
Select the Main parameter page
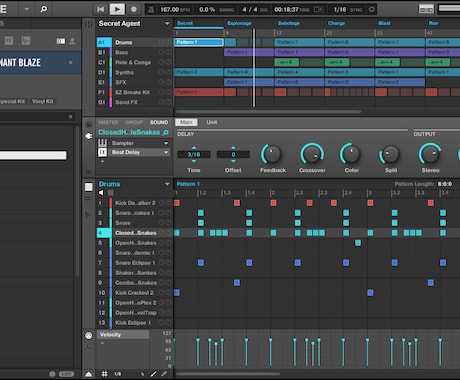pos(186,122)
